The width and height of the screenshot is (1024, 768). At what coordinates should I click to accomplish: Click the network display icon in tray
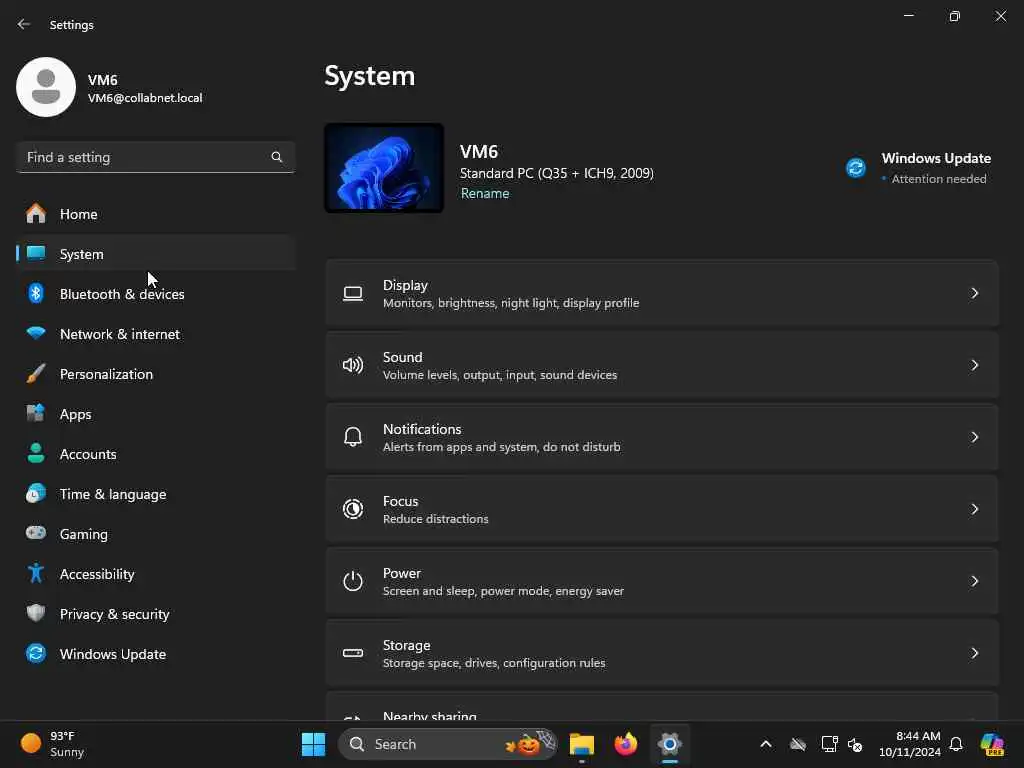[x=829, y=744]
